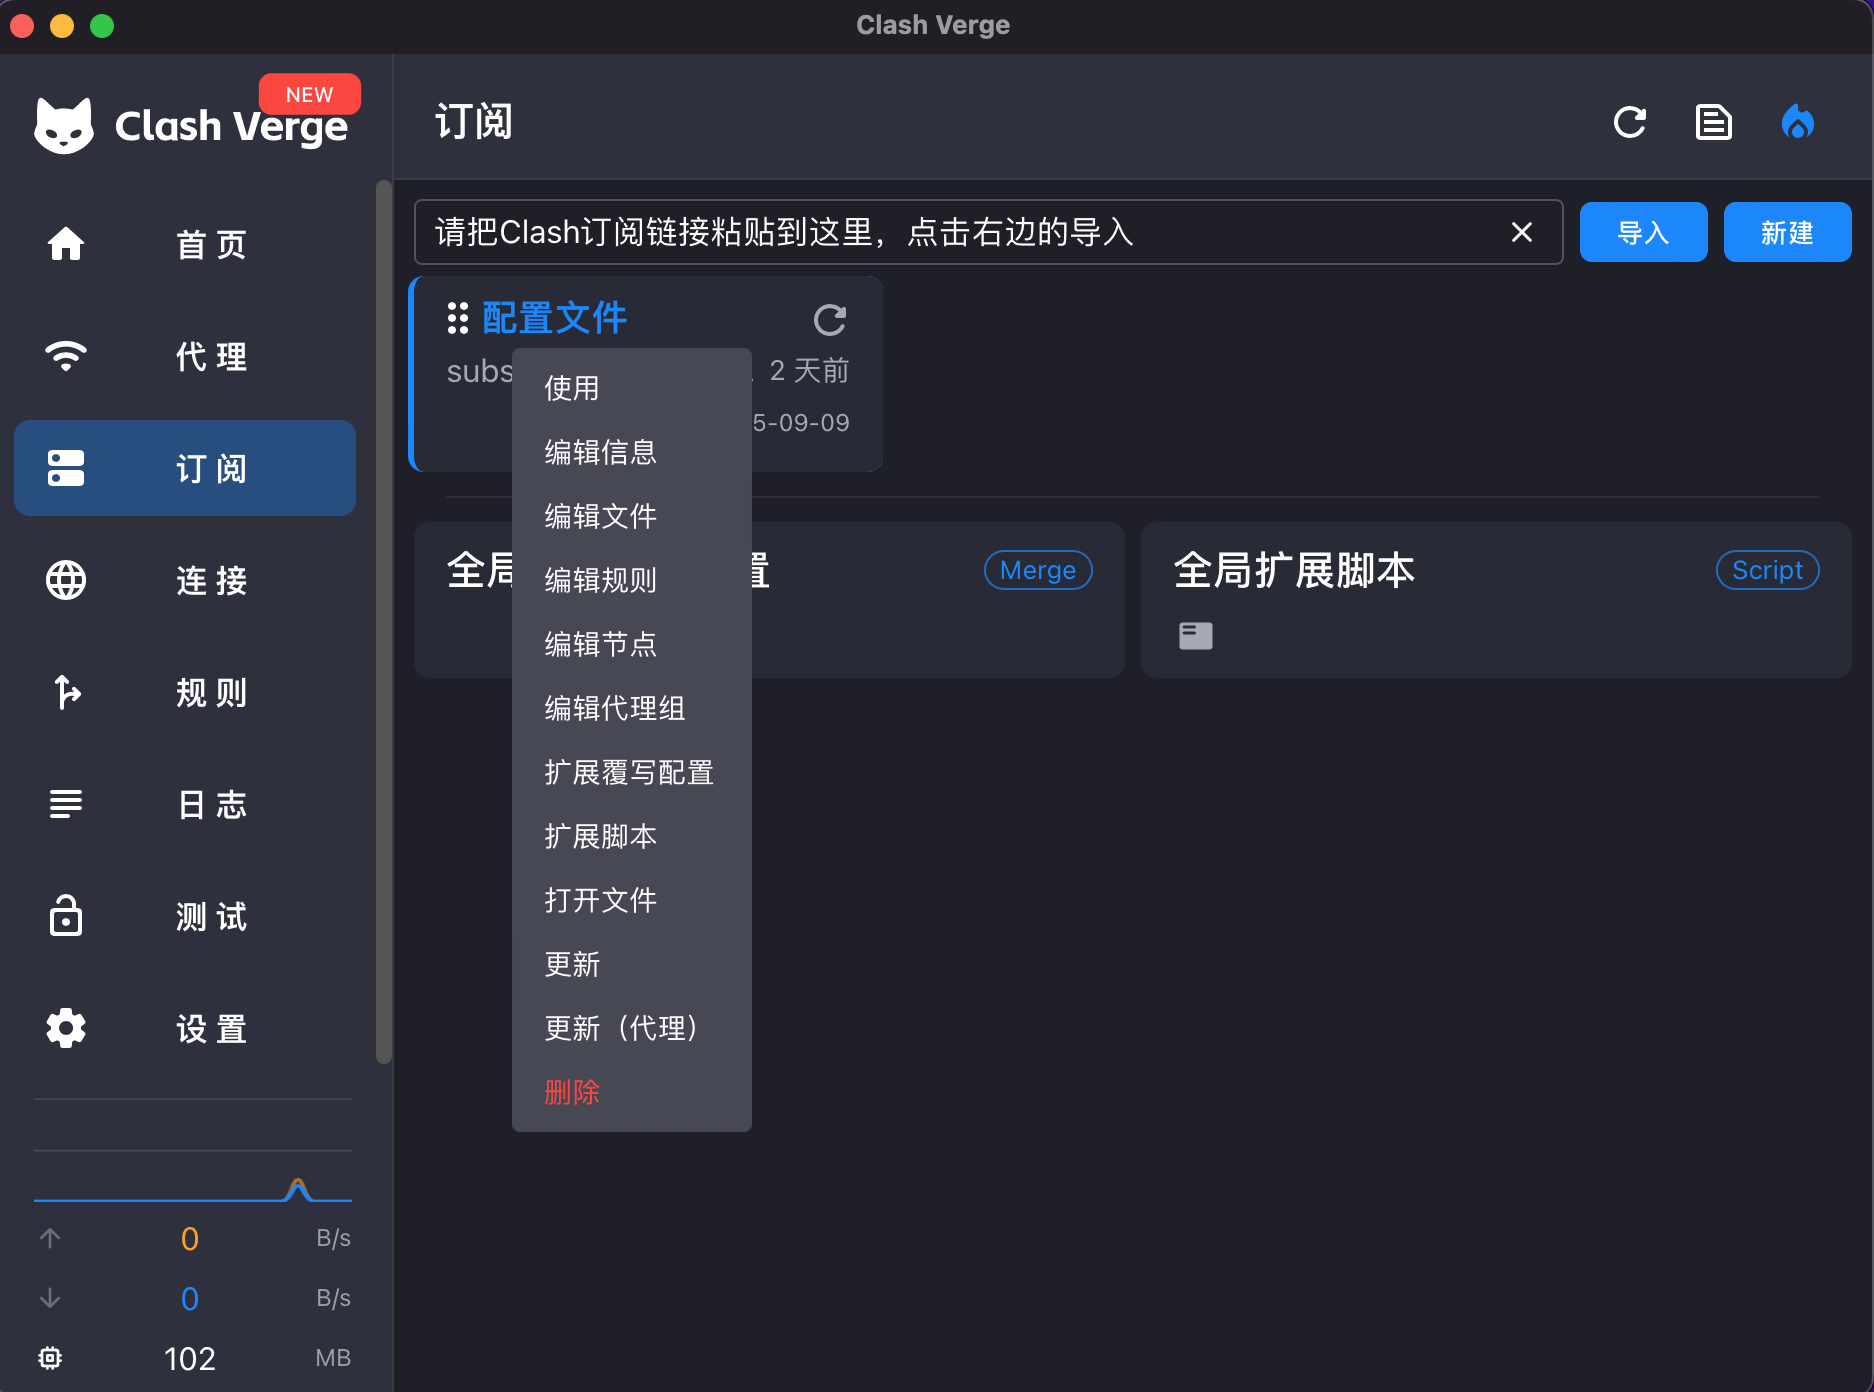The image size is (1874, 1392).
Task: Click the home icon for 首页
Action: tap(66, 244)
